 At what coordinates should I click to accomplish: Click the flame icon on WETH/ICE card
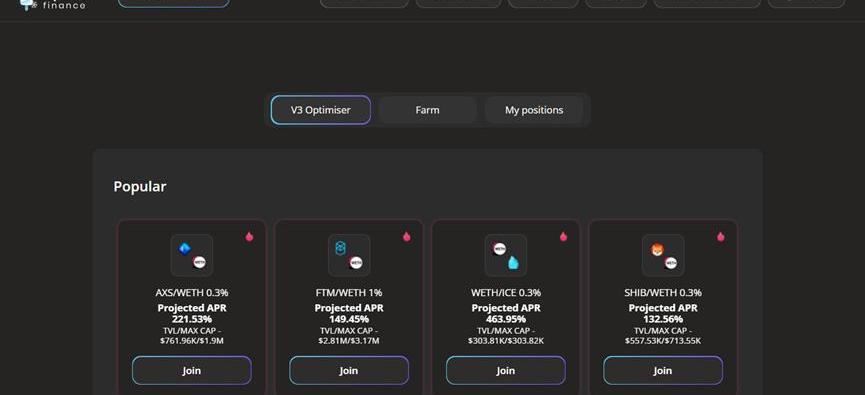[563, 237]
